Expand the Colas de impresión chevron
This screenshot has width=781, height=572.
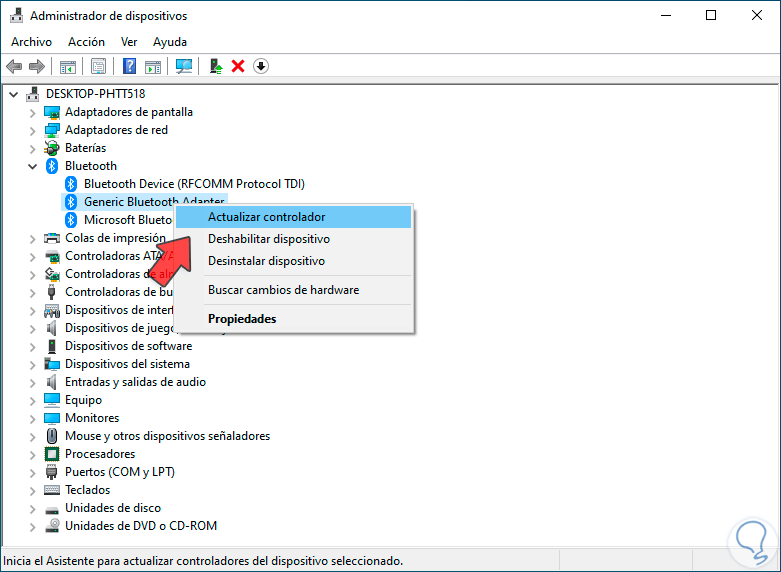pos(32,239)
